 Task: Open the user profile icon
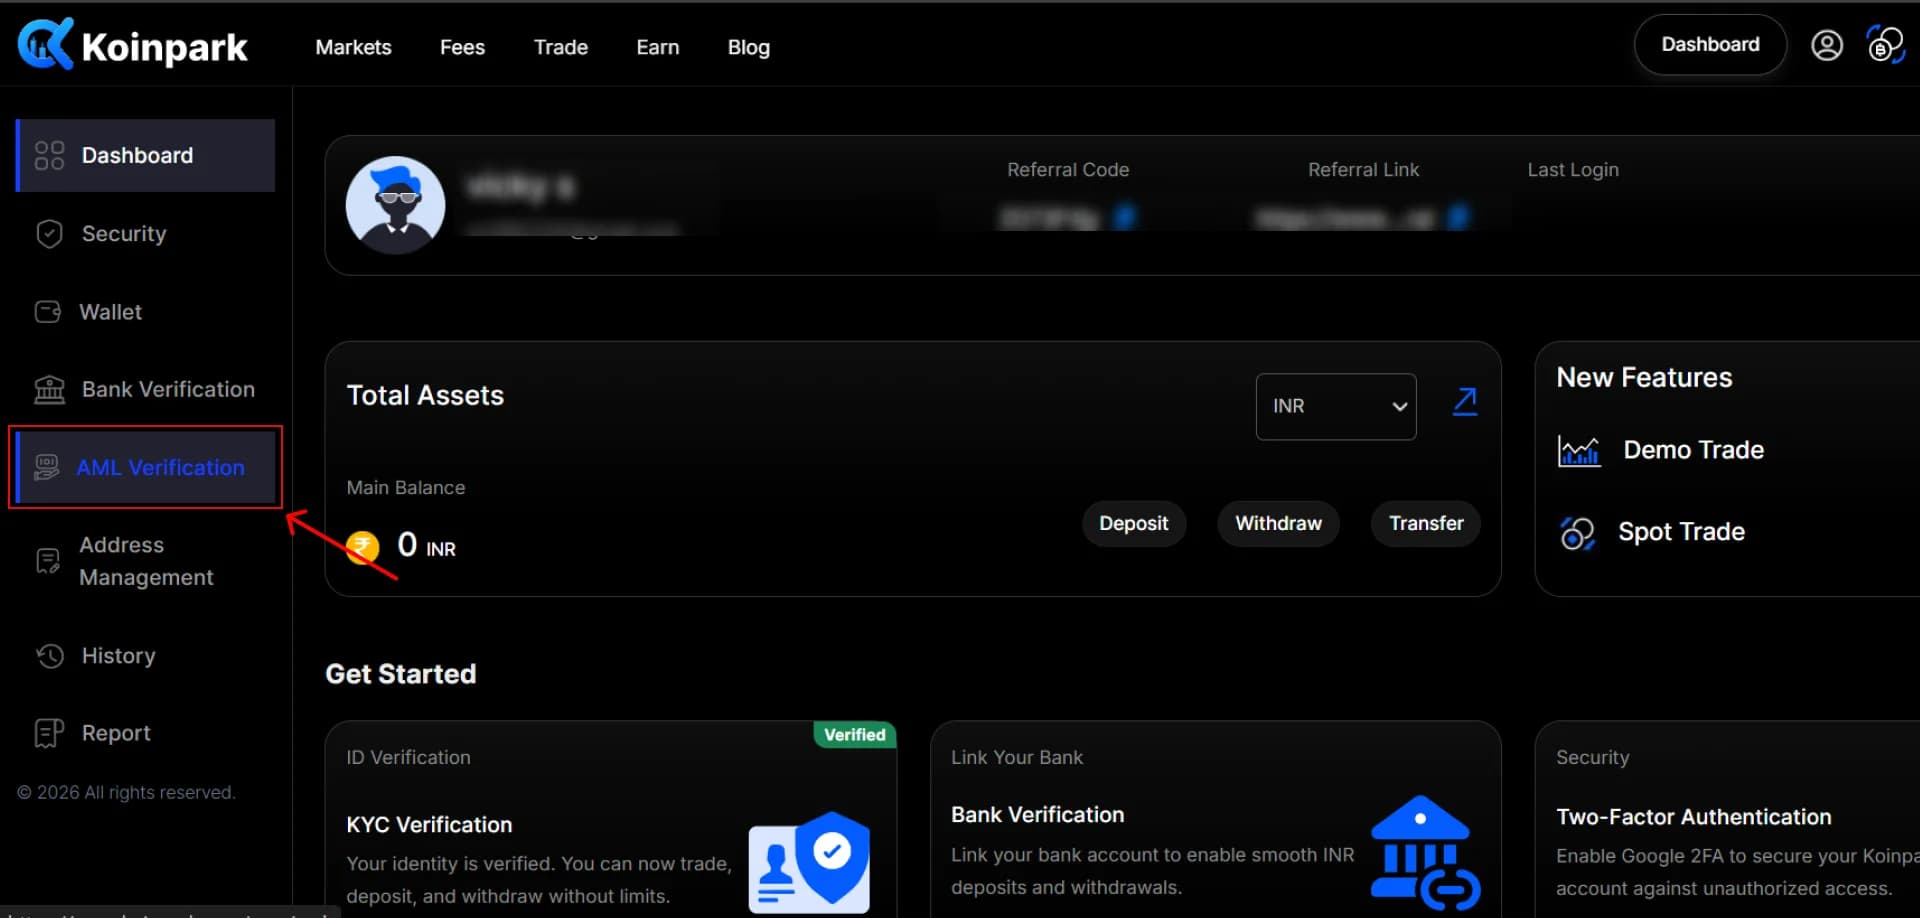[1826, 45]
